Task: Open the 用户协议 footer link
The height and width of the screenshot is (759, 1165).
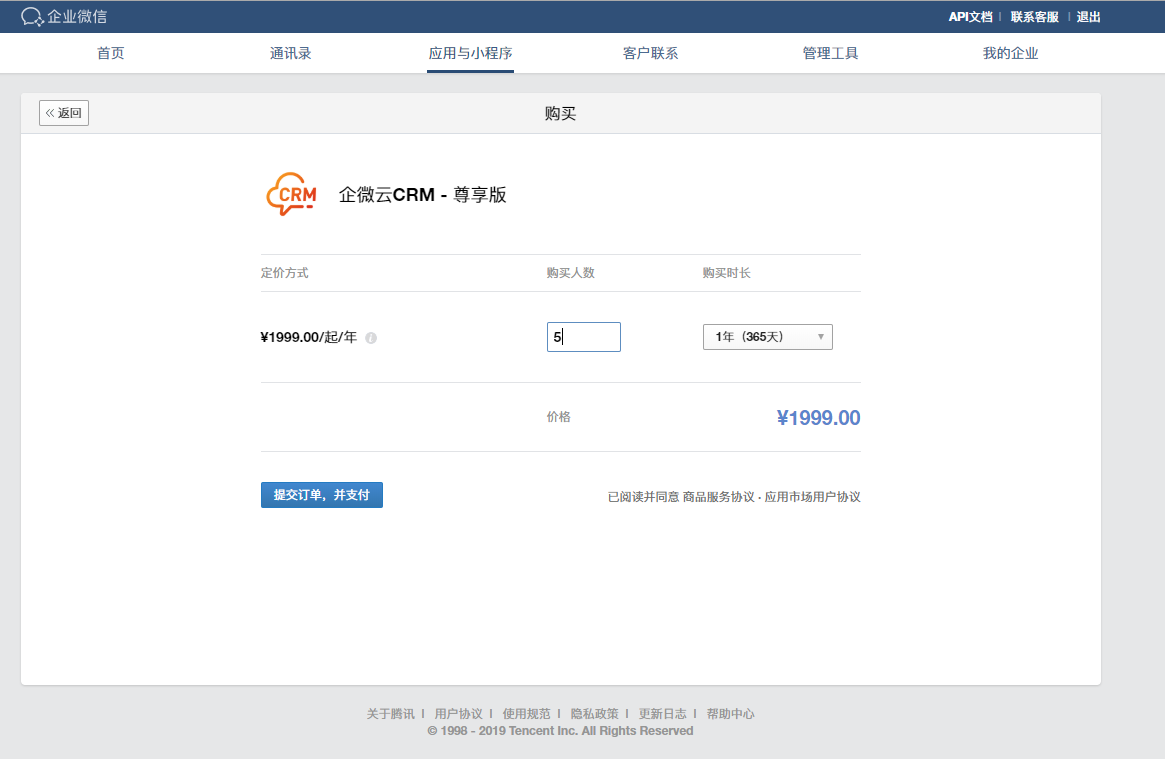Action: 458,714
